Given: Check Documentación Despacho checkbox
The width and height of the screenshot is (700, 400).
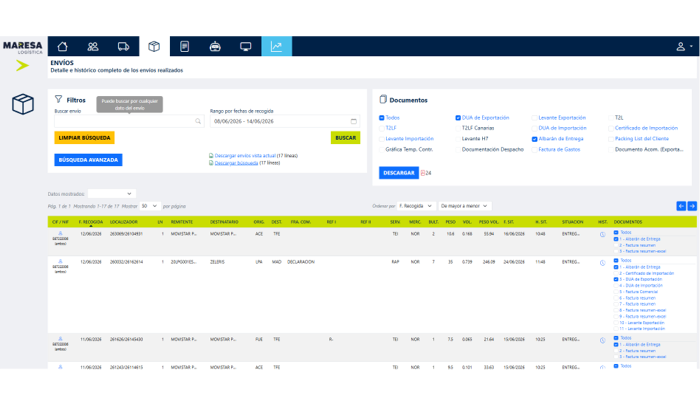Looking at the screenshot, I should 458,150.
